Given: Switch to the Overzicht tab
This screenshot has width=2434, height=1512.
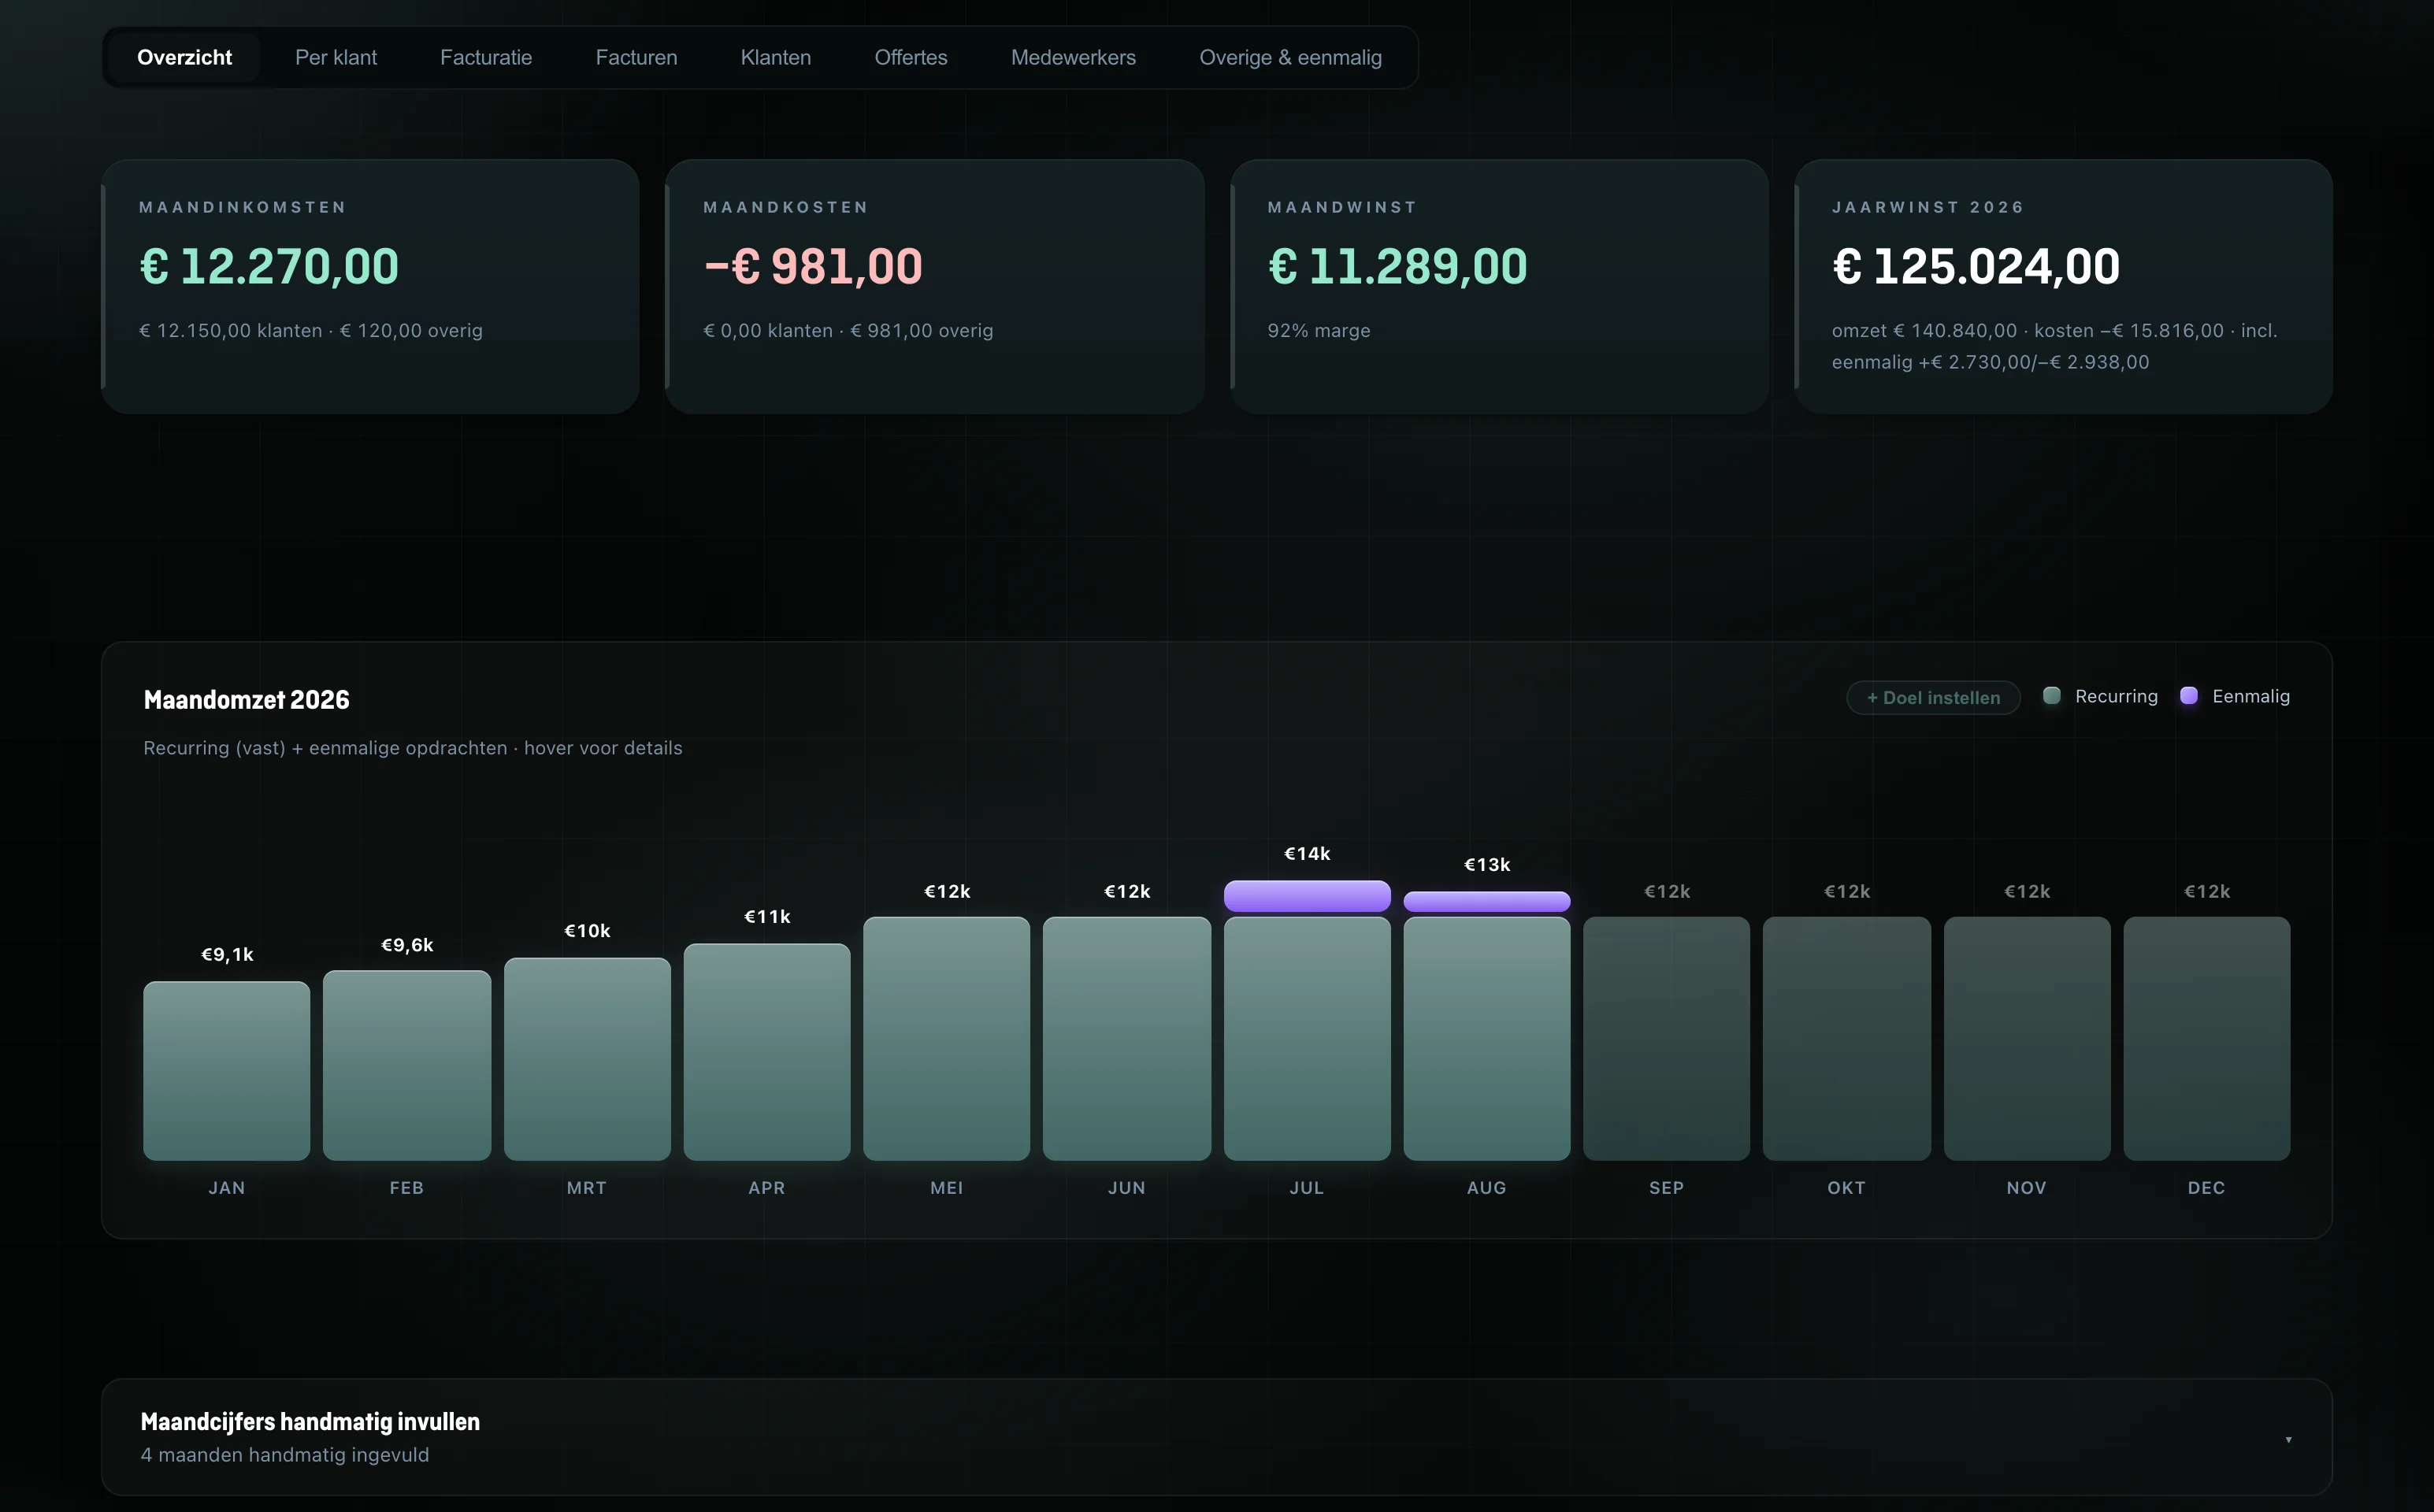Looking at the screenshot, I should (x=184, y=57).
